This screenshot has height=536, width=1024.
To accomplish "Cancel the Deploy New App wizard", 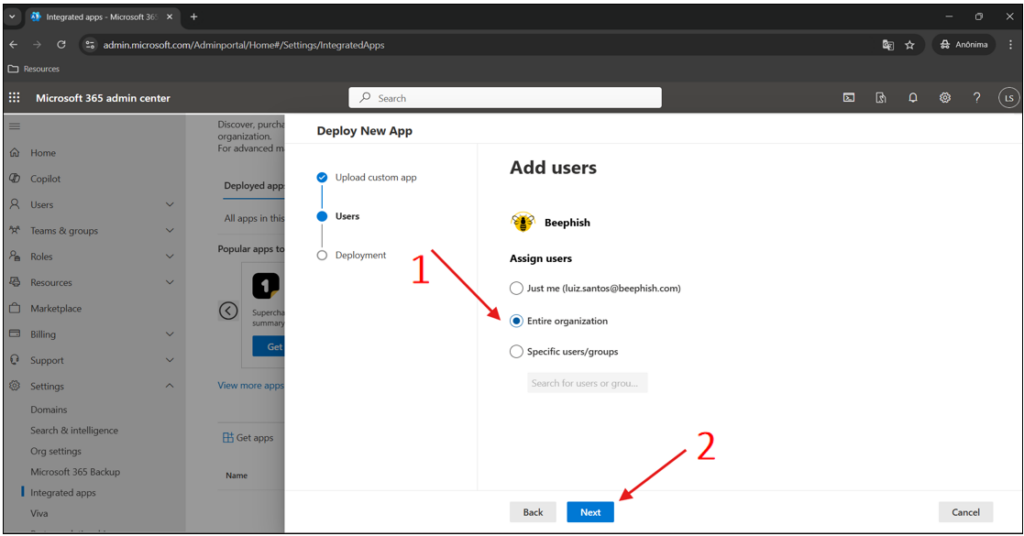I will 965,512.
